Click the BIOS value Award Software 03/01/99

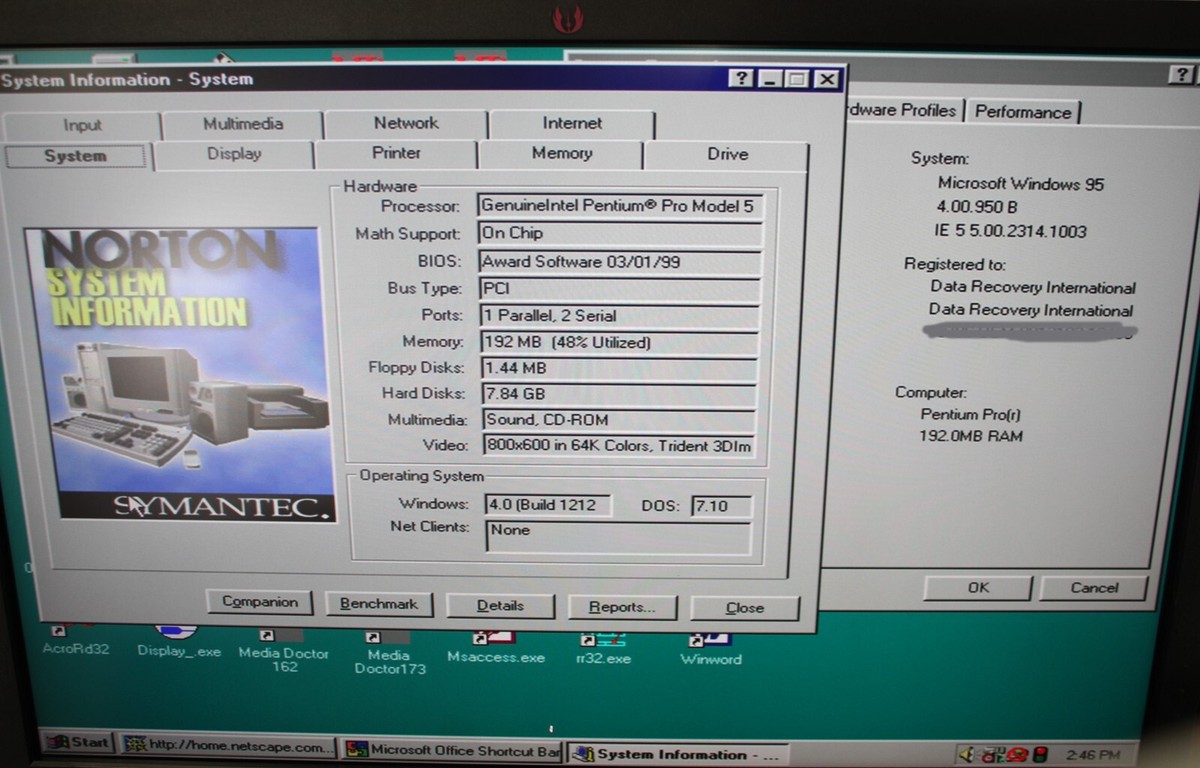(x=619, y=261)
